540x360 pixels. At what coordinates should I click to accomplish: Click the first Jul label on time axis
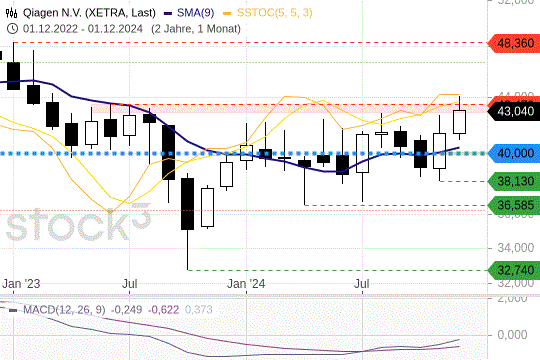tap(130, 284)
